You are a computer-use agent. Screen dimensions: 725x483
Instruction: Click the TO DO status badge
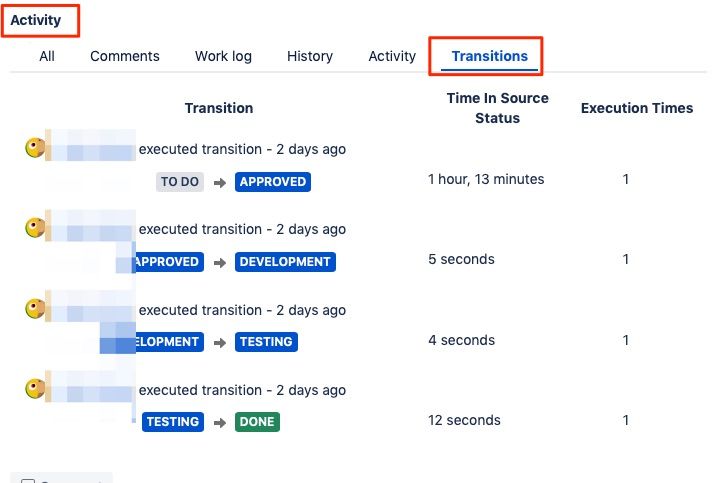[x=180, y=182]
